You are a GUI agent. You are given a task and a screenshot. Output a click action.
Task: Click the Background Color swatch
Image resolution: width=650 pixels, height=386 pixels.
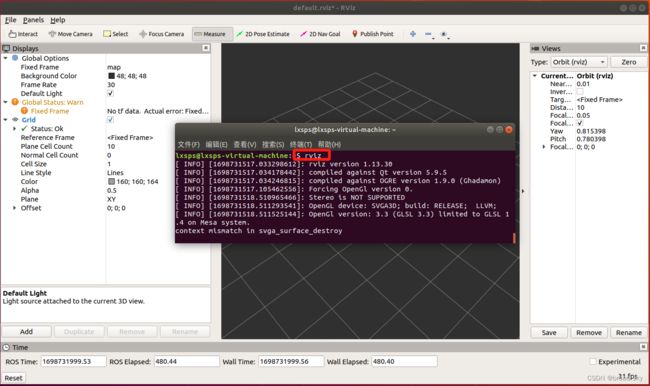click(111, 76)
